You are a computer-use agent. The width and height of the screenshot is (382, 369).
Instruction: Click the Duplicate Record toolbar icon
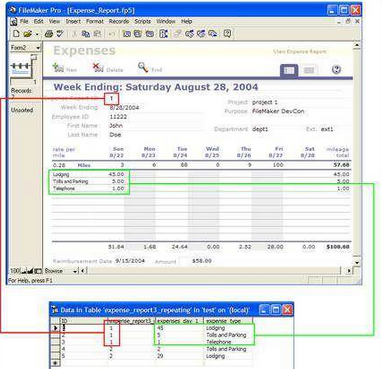[138, 34]
